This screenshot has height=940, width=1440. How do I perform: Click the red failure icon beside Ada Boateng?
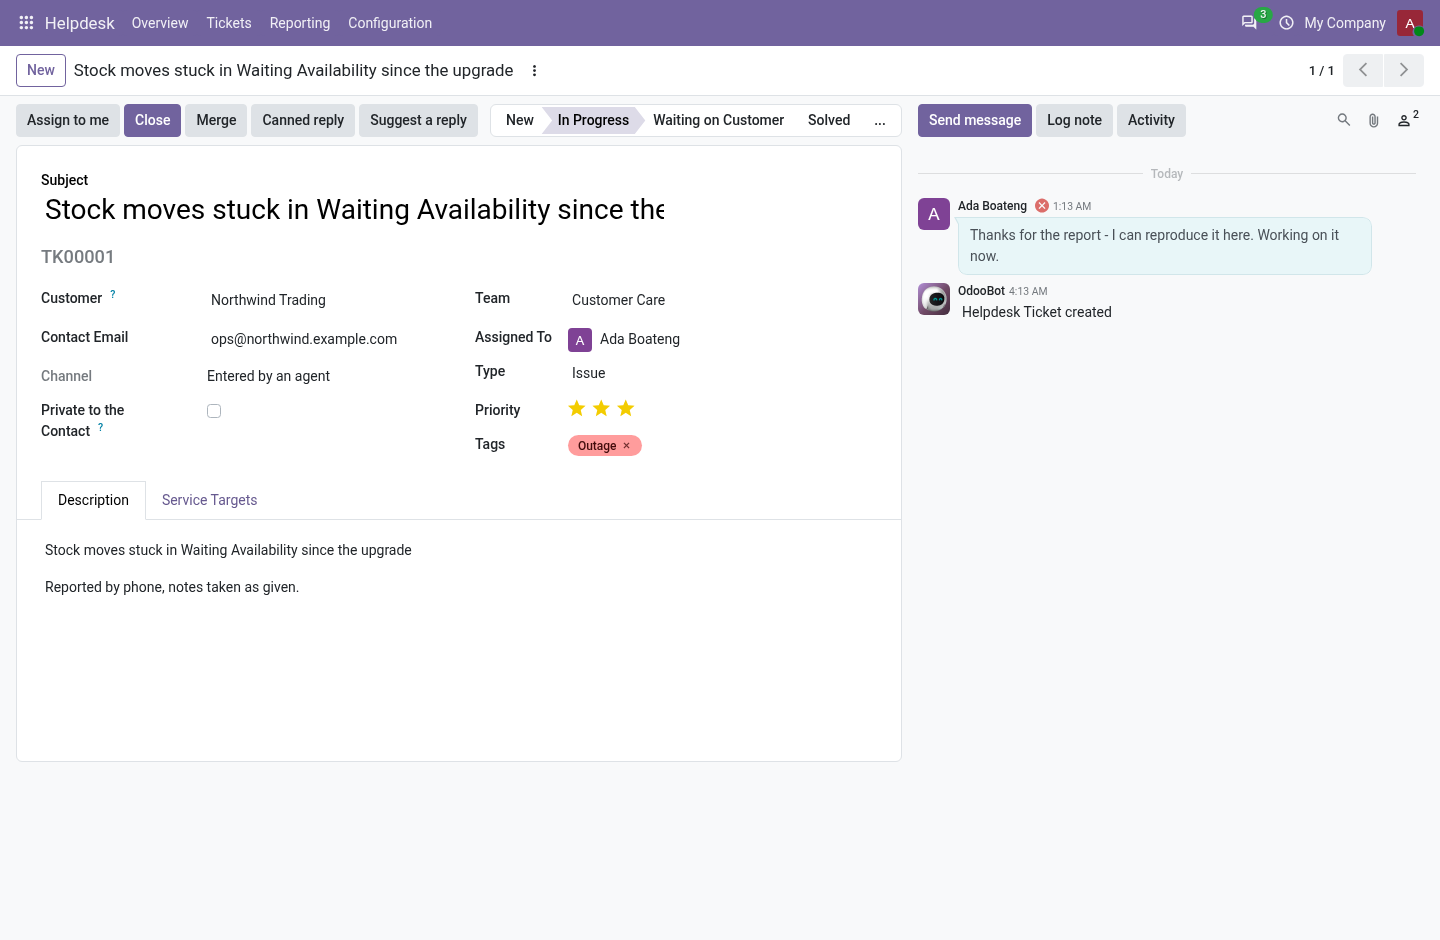[1042, 206]
